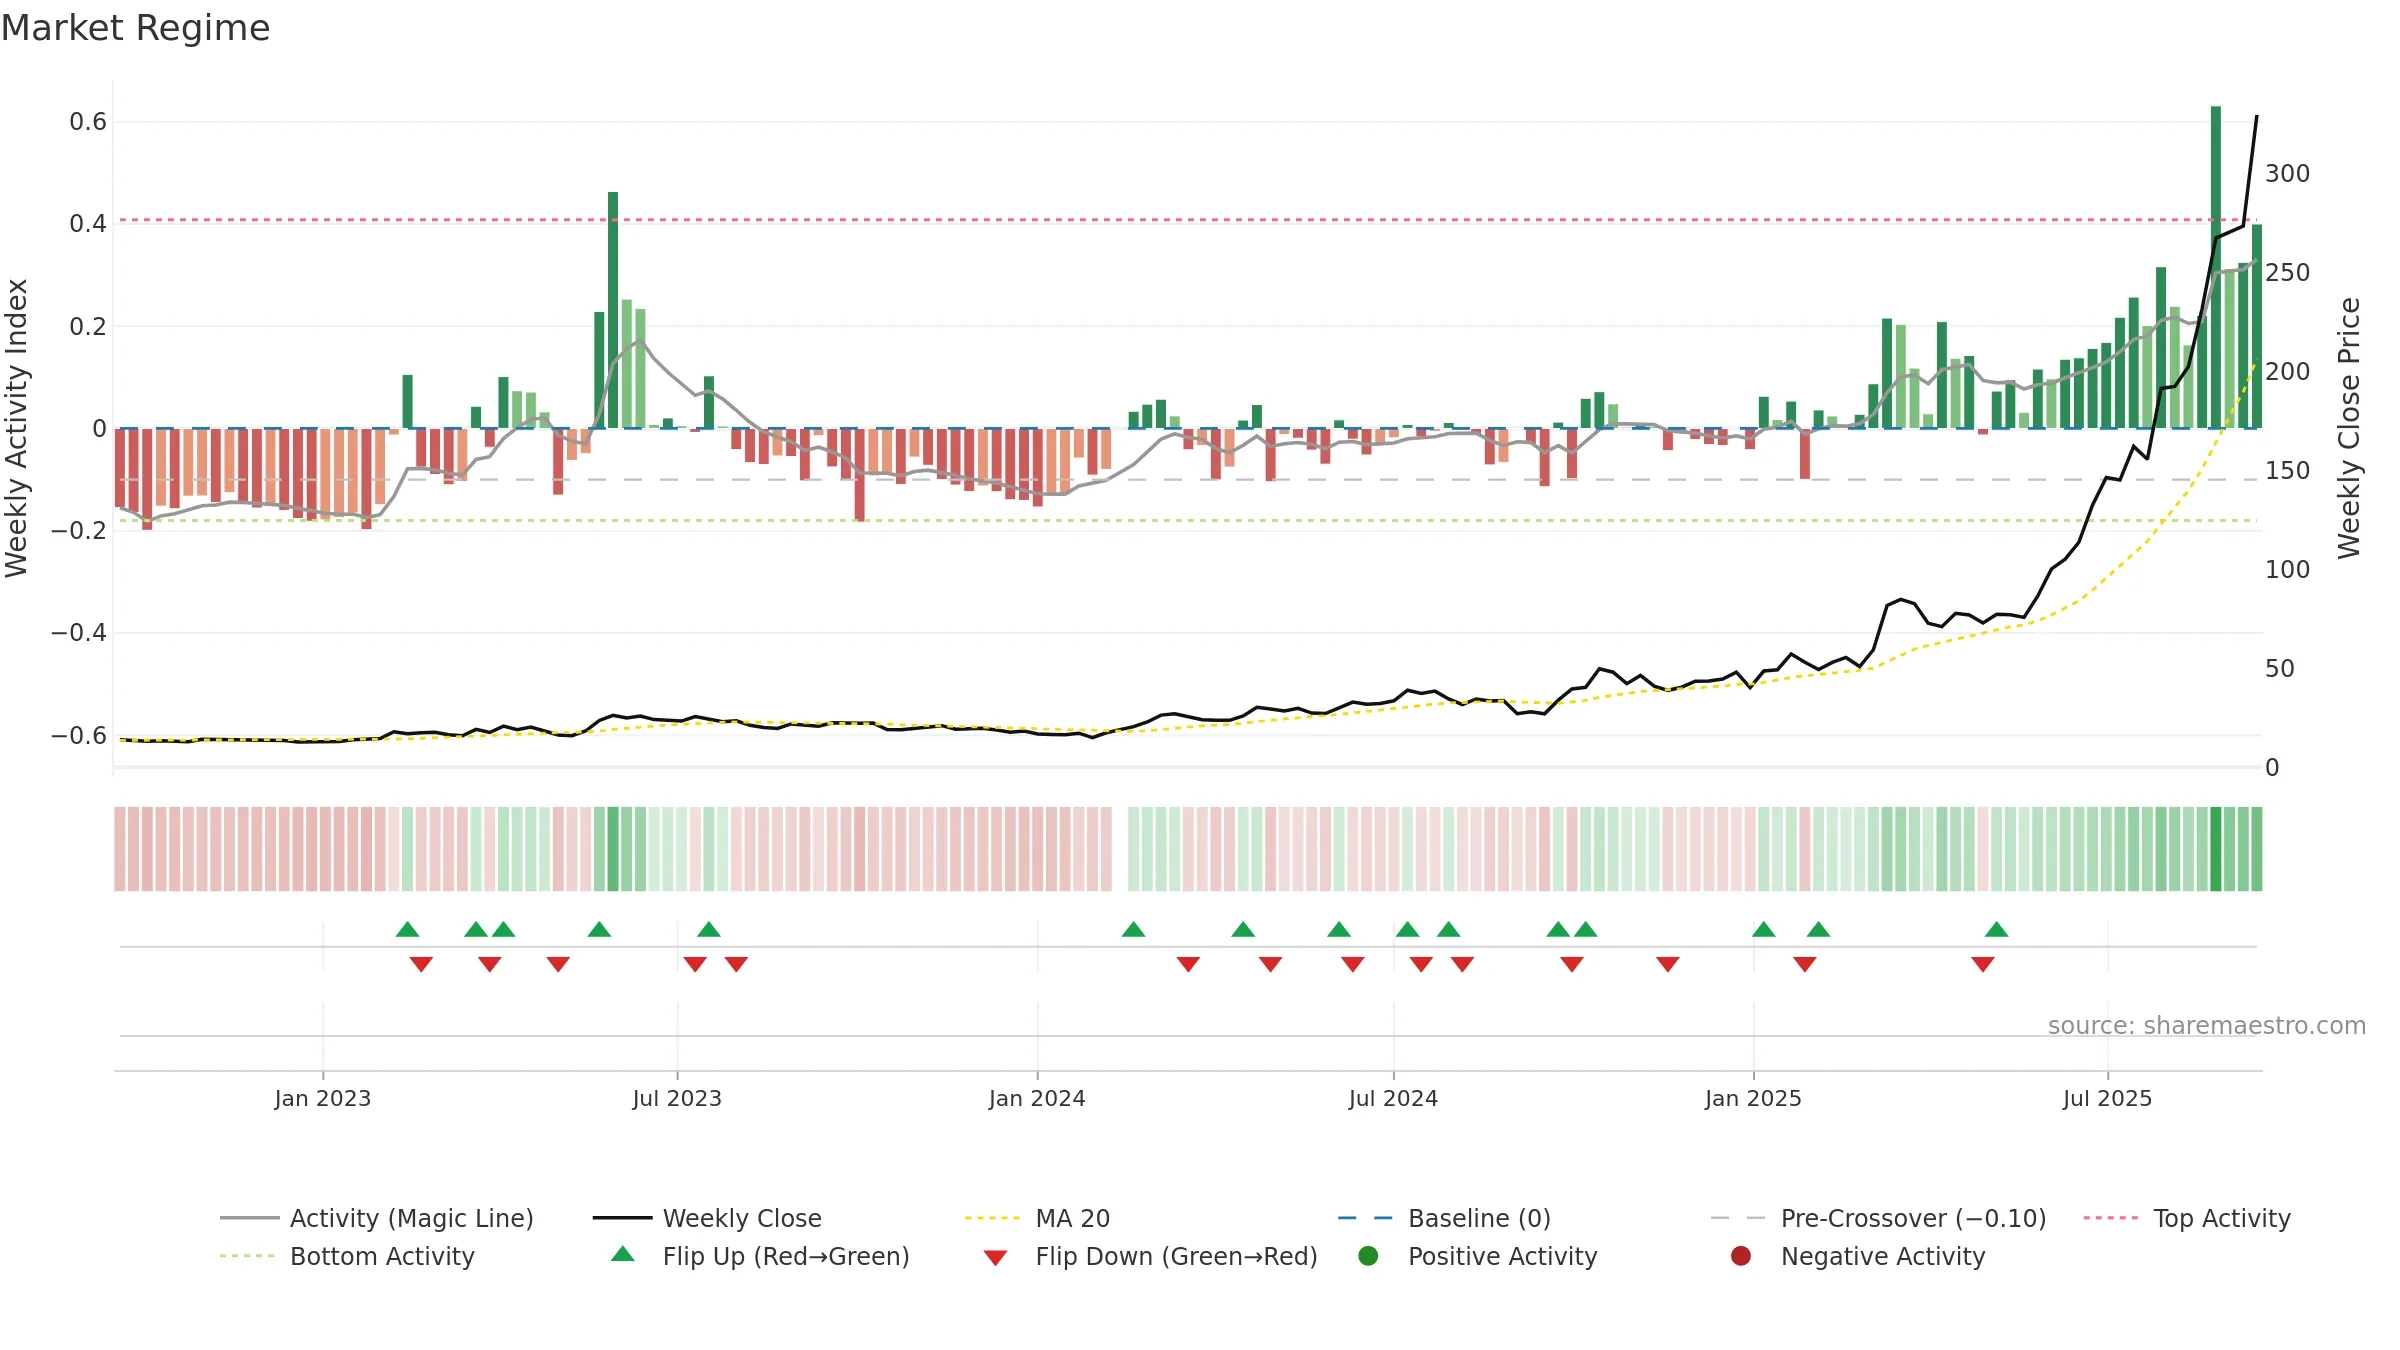Click the 250 tick on the price axis

2287,272
